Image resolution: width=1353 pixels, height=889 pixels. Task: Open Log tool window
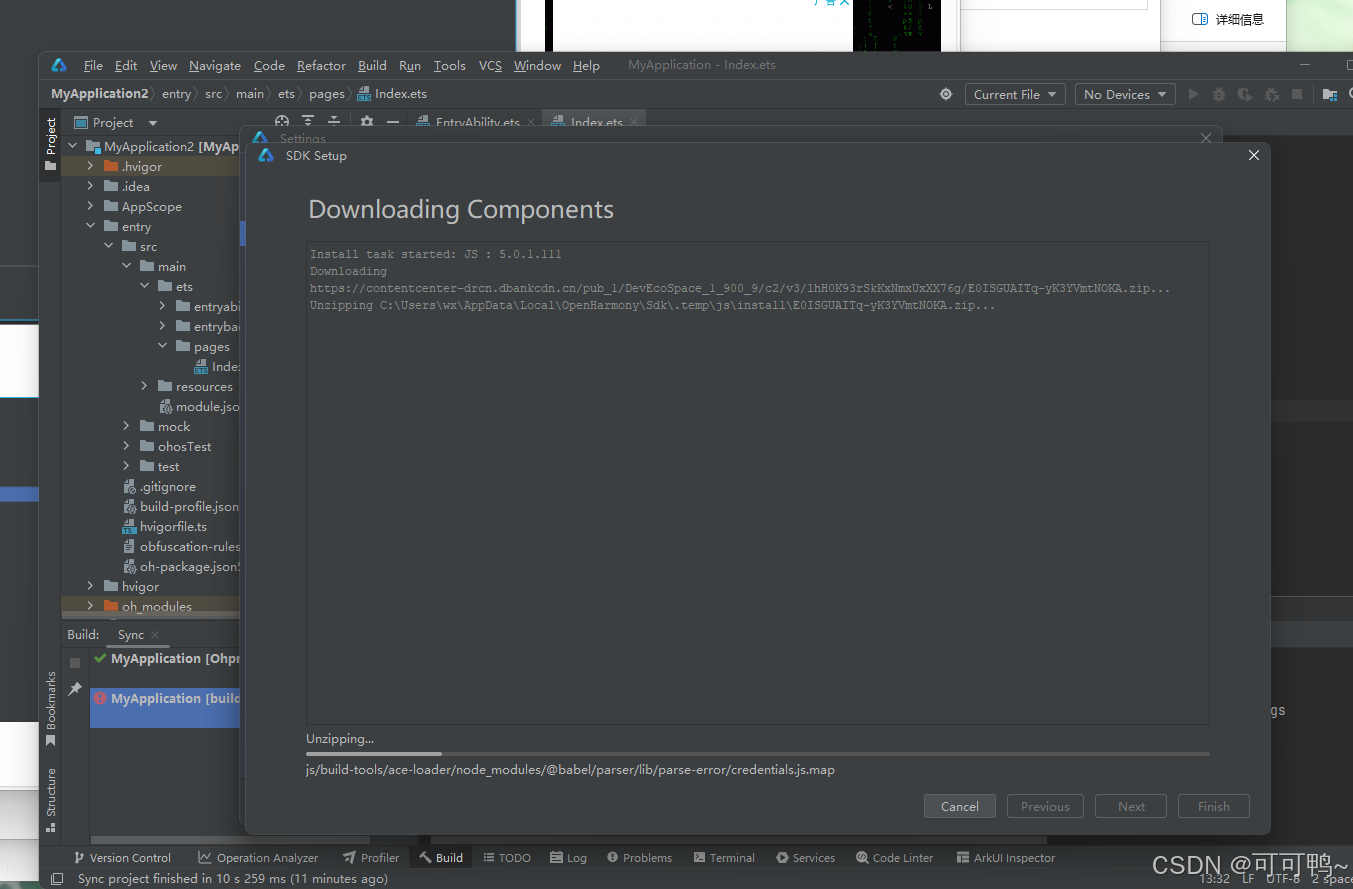coord(568,858)
